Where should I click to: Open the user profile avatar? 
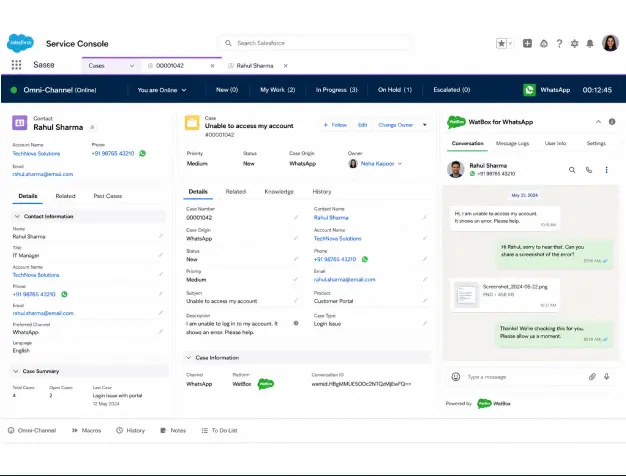pos(610,43)
